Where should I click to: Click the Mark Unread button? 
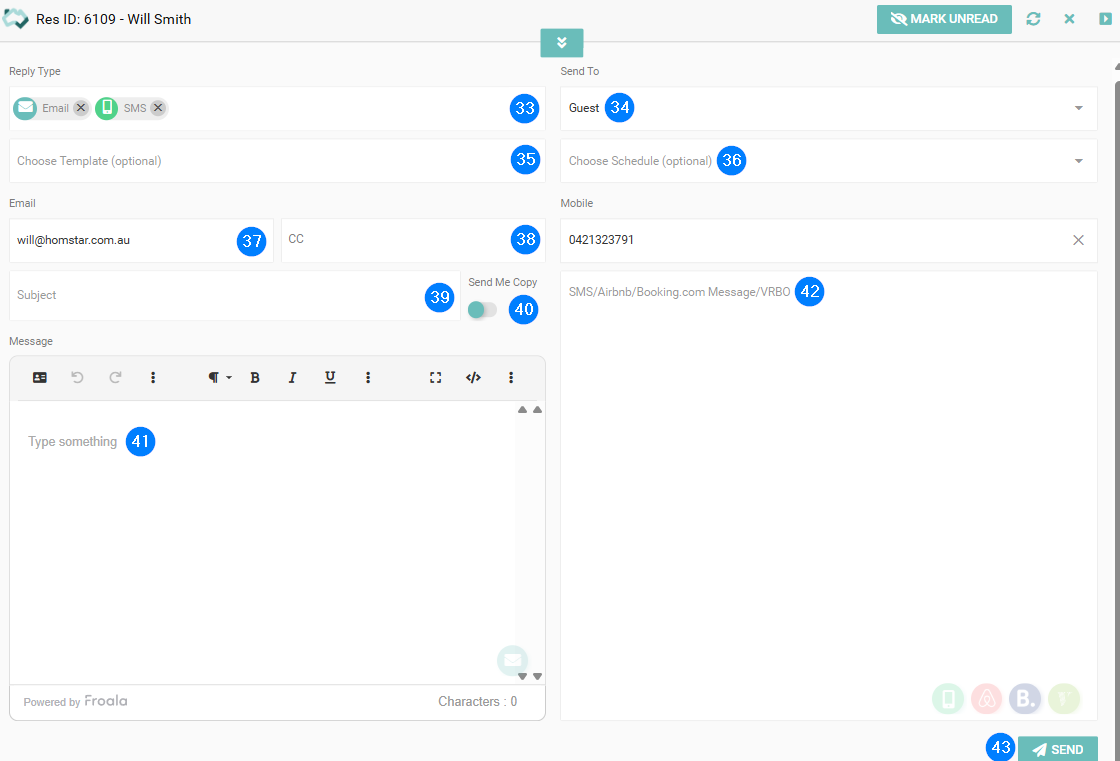[x=944, y=19]
